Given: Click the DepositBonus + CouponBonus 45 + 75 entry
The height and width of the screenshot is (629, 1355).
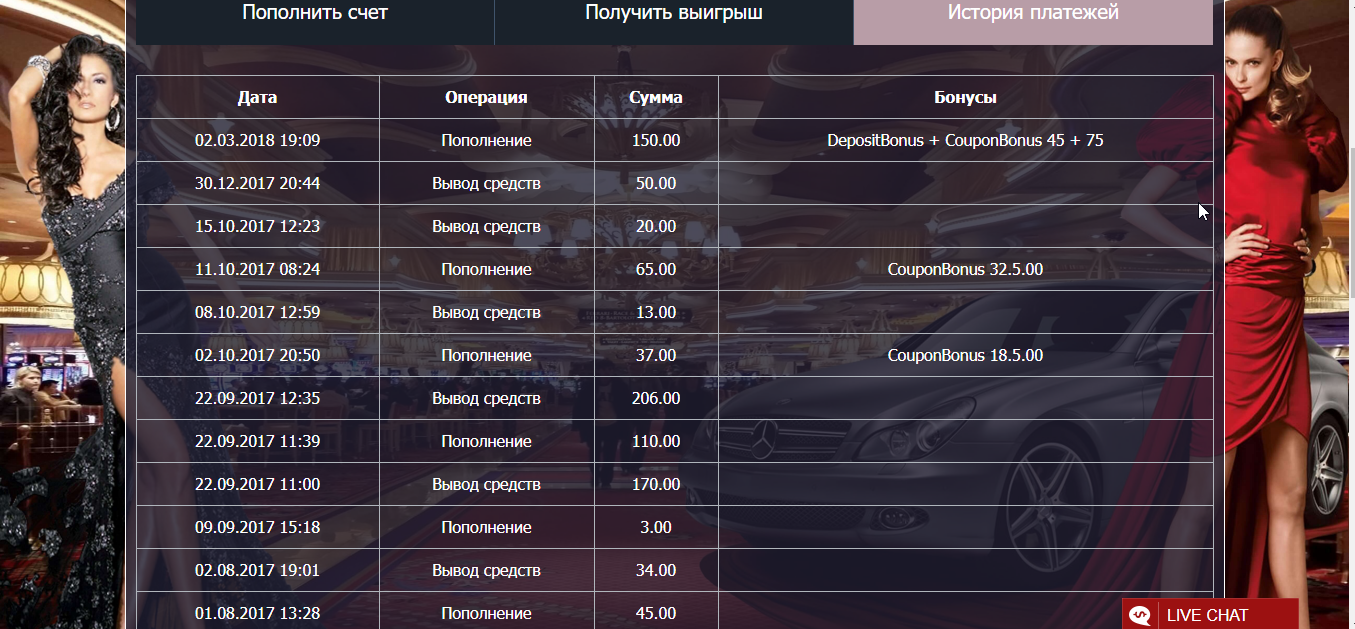Looking at the screenshot, I should coord(965,140).
